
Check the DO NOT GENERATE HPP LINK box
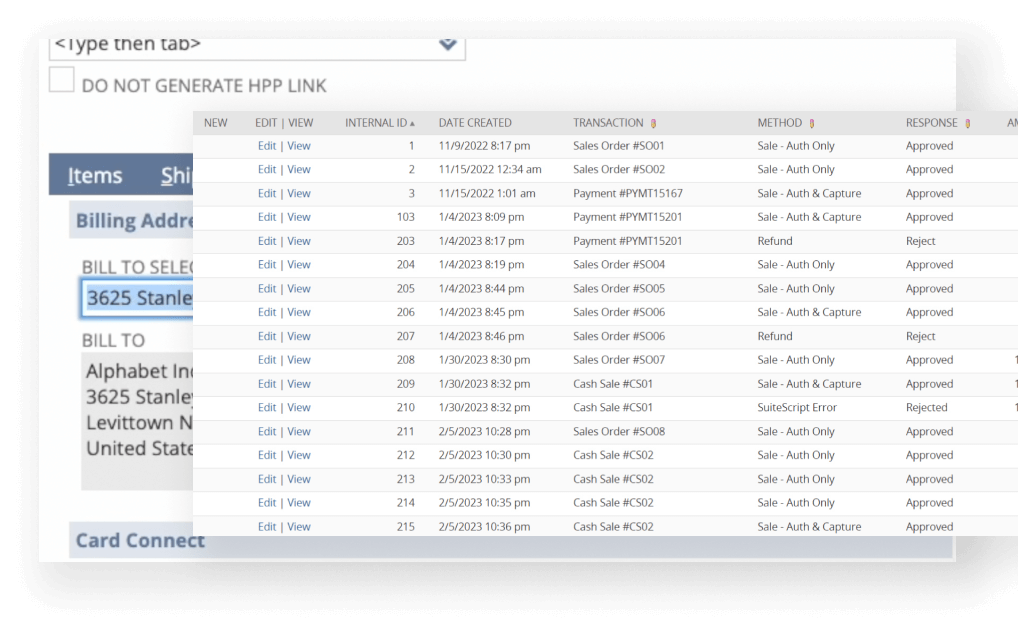coord(62,81)
